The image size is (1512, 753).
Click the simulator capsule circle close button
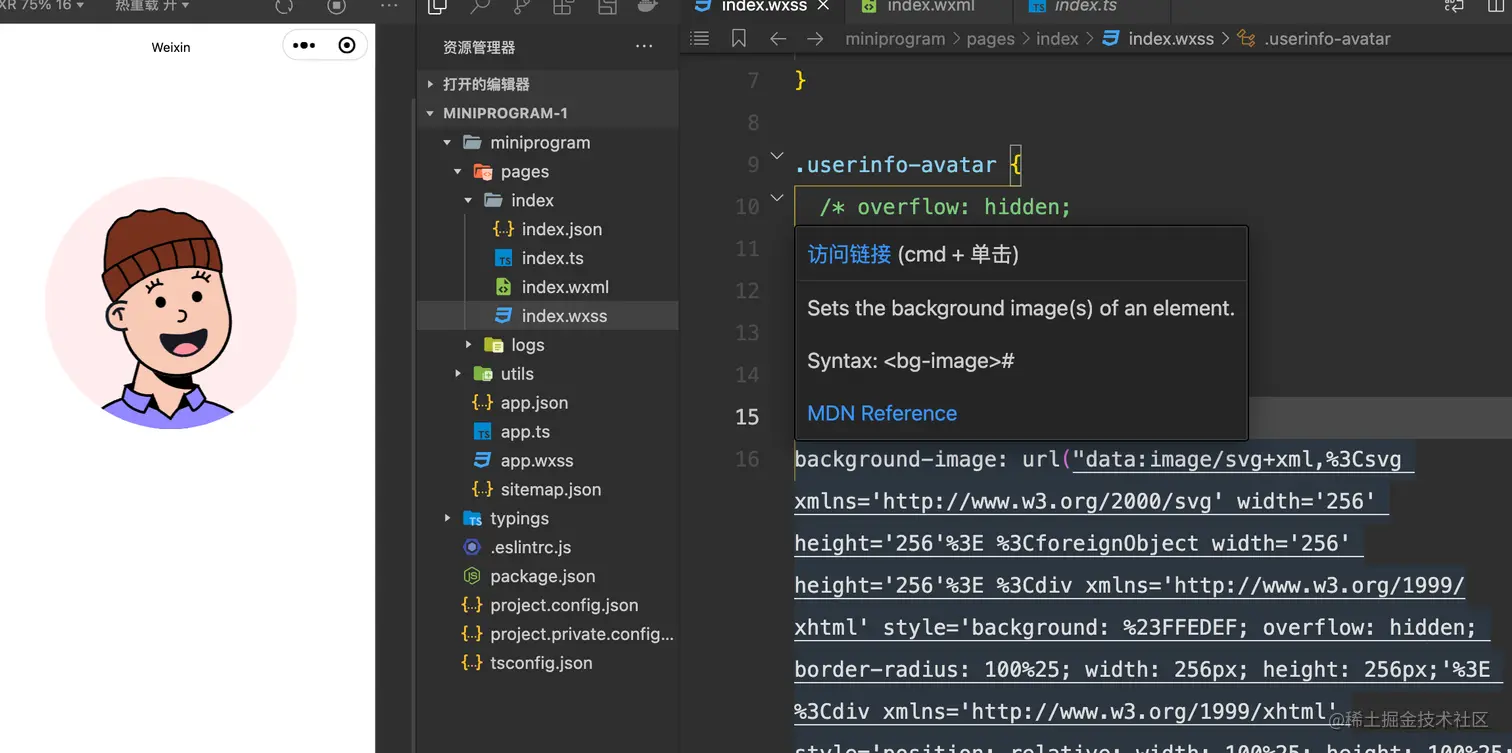(347, 46)
